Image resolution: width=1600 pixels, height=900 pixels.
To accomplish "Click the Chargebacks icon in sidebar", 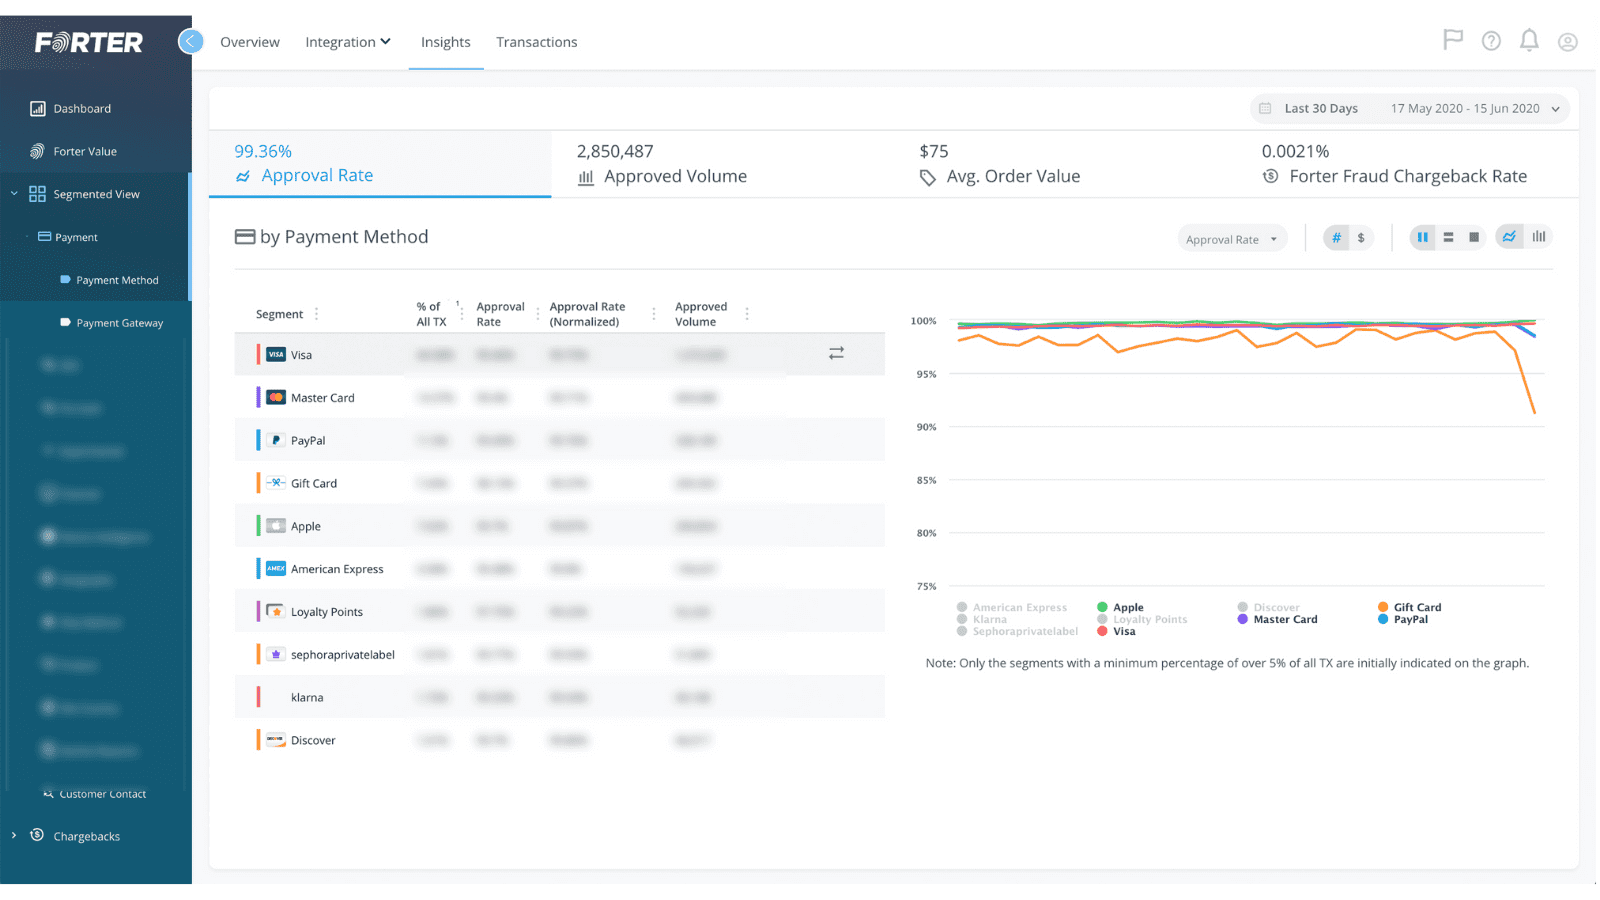I will pos(37,835).
